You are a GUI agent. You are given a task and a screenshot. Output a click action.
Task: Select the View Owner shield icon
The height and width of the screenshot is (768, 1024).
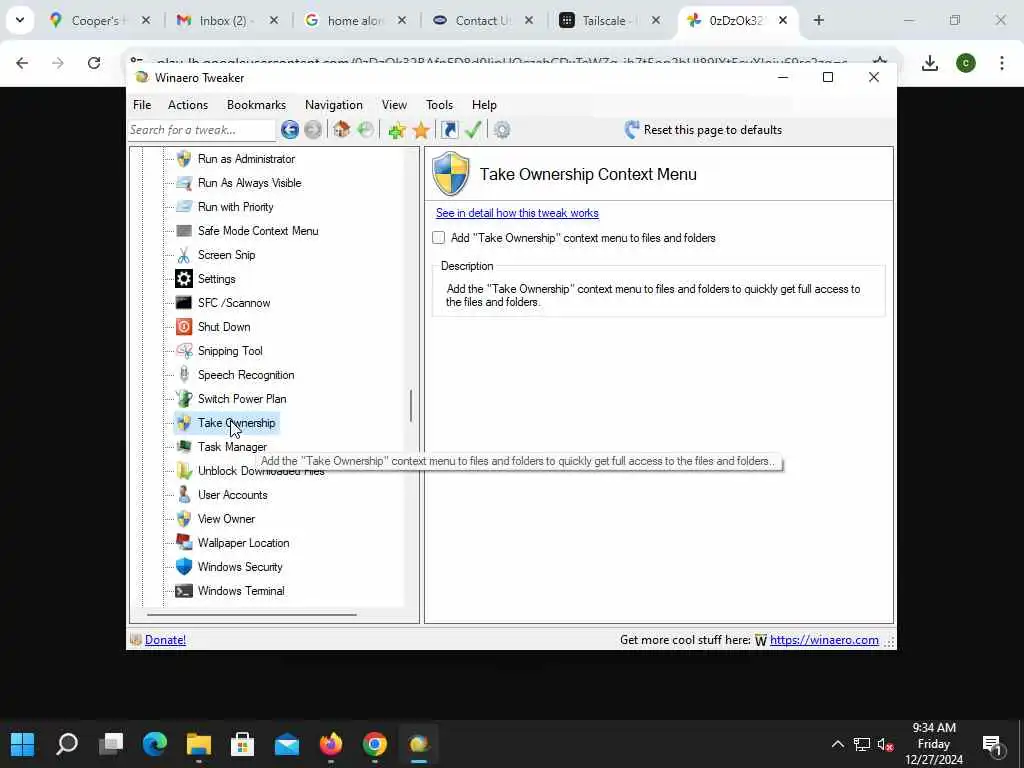[184, 519]
